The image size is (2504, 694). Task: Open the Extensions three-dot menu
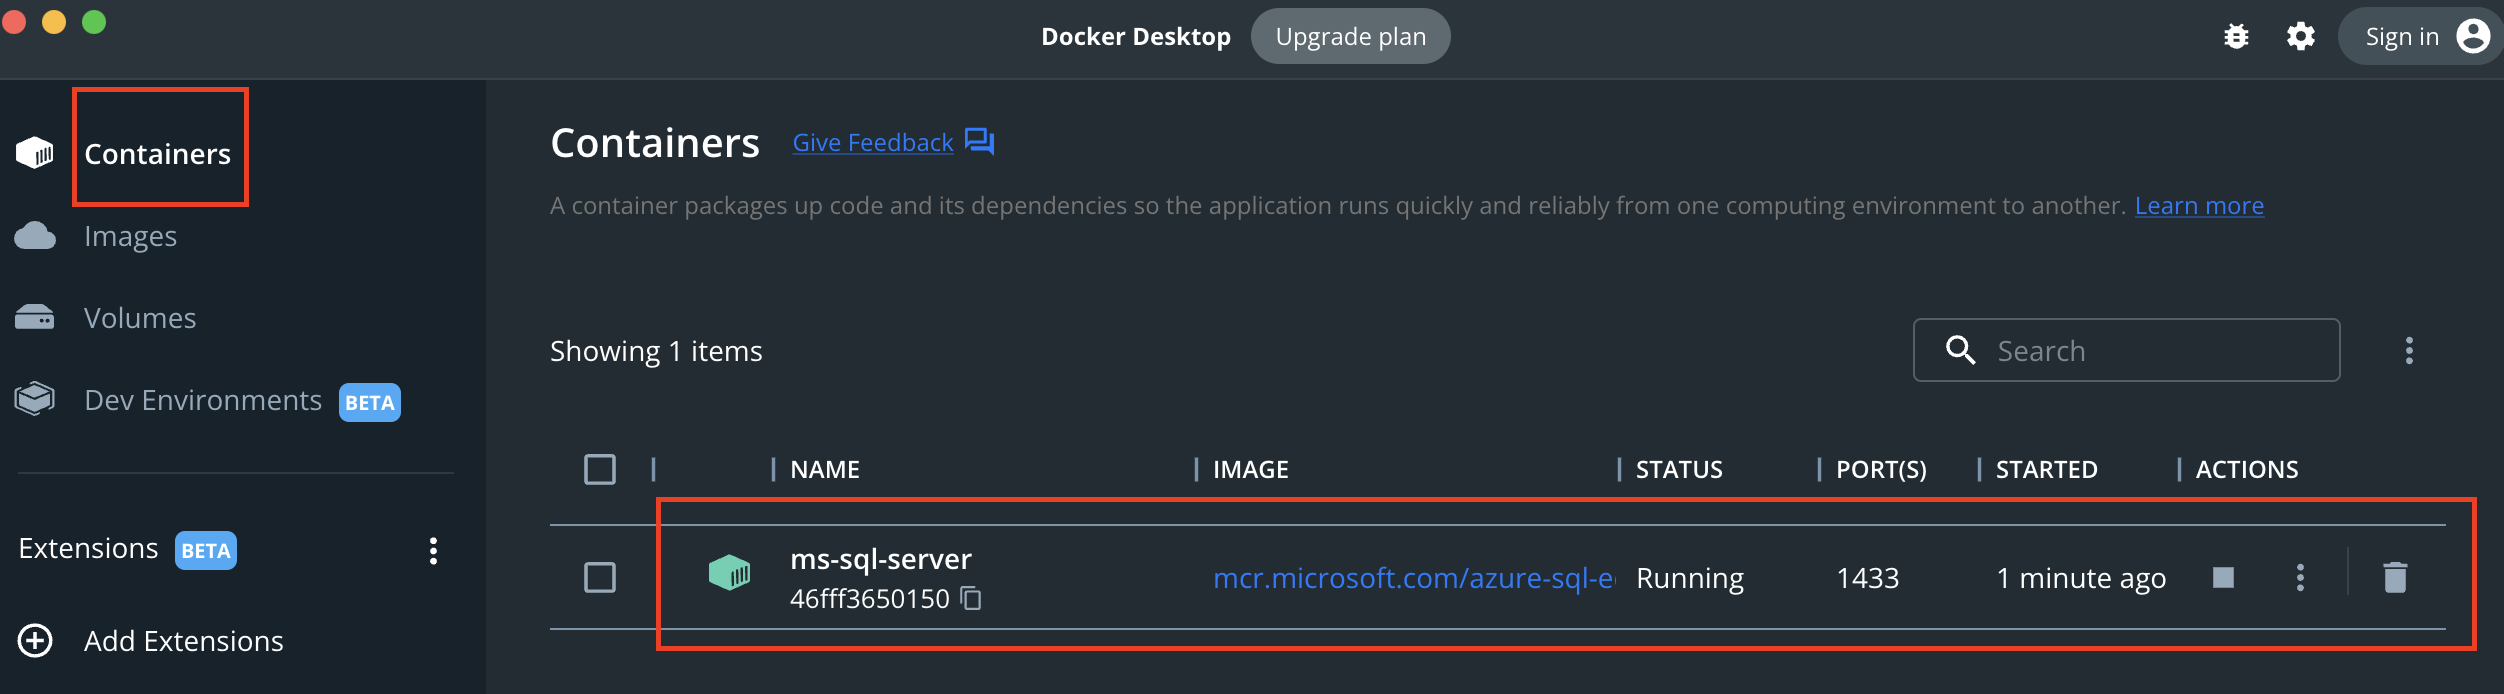coord(433,550)
